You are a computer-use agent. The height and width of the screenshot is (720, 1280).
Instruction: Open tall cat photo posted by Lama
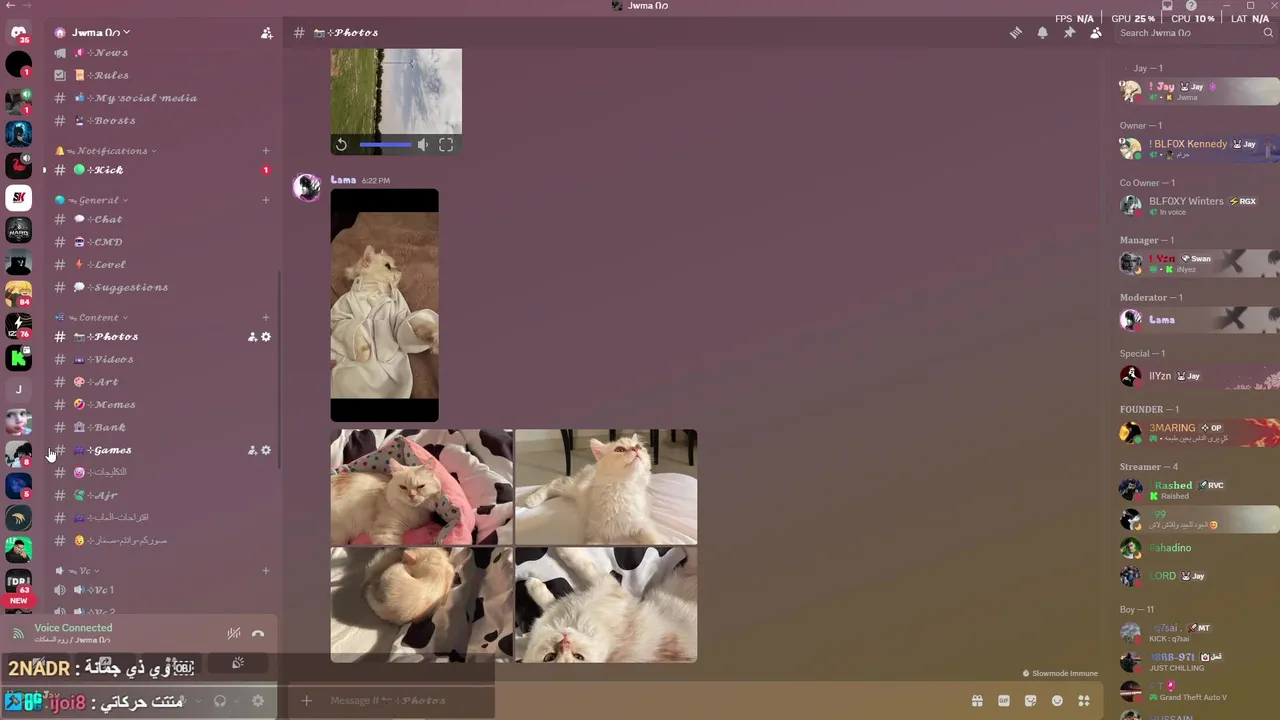[384, 306]
